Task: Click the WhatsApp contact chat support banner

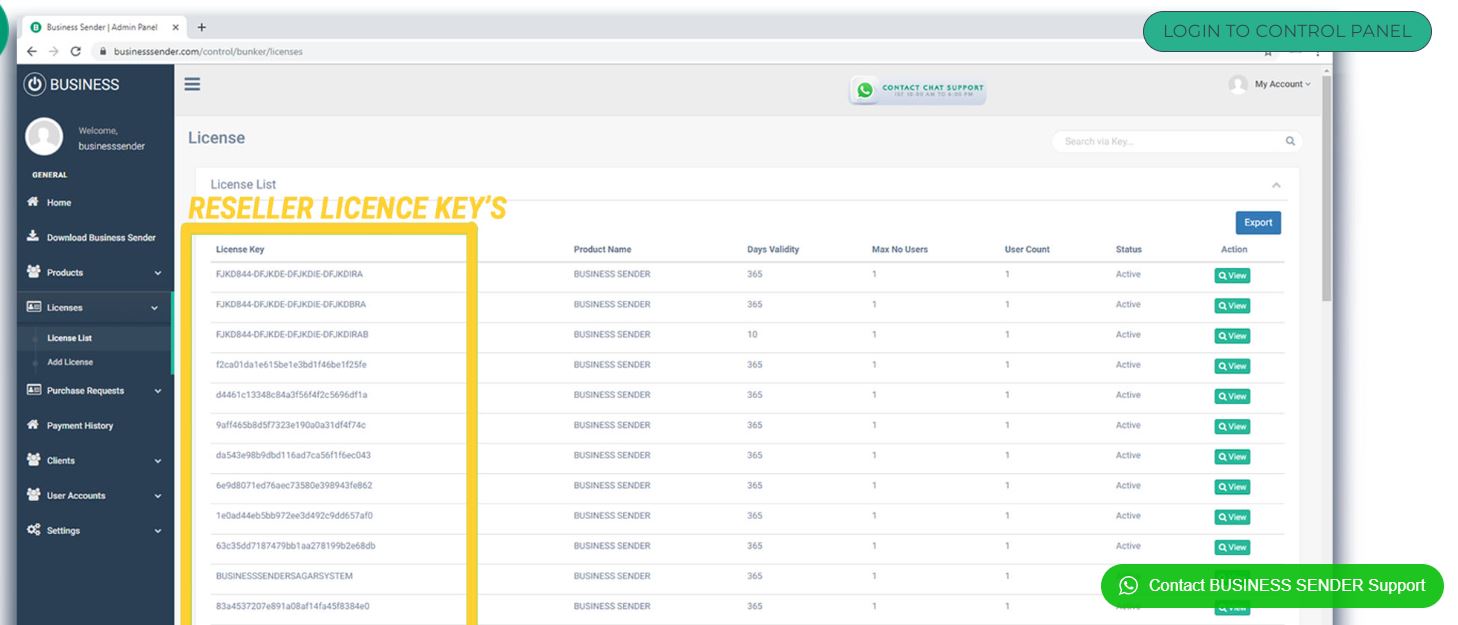Action: (918, 90)
